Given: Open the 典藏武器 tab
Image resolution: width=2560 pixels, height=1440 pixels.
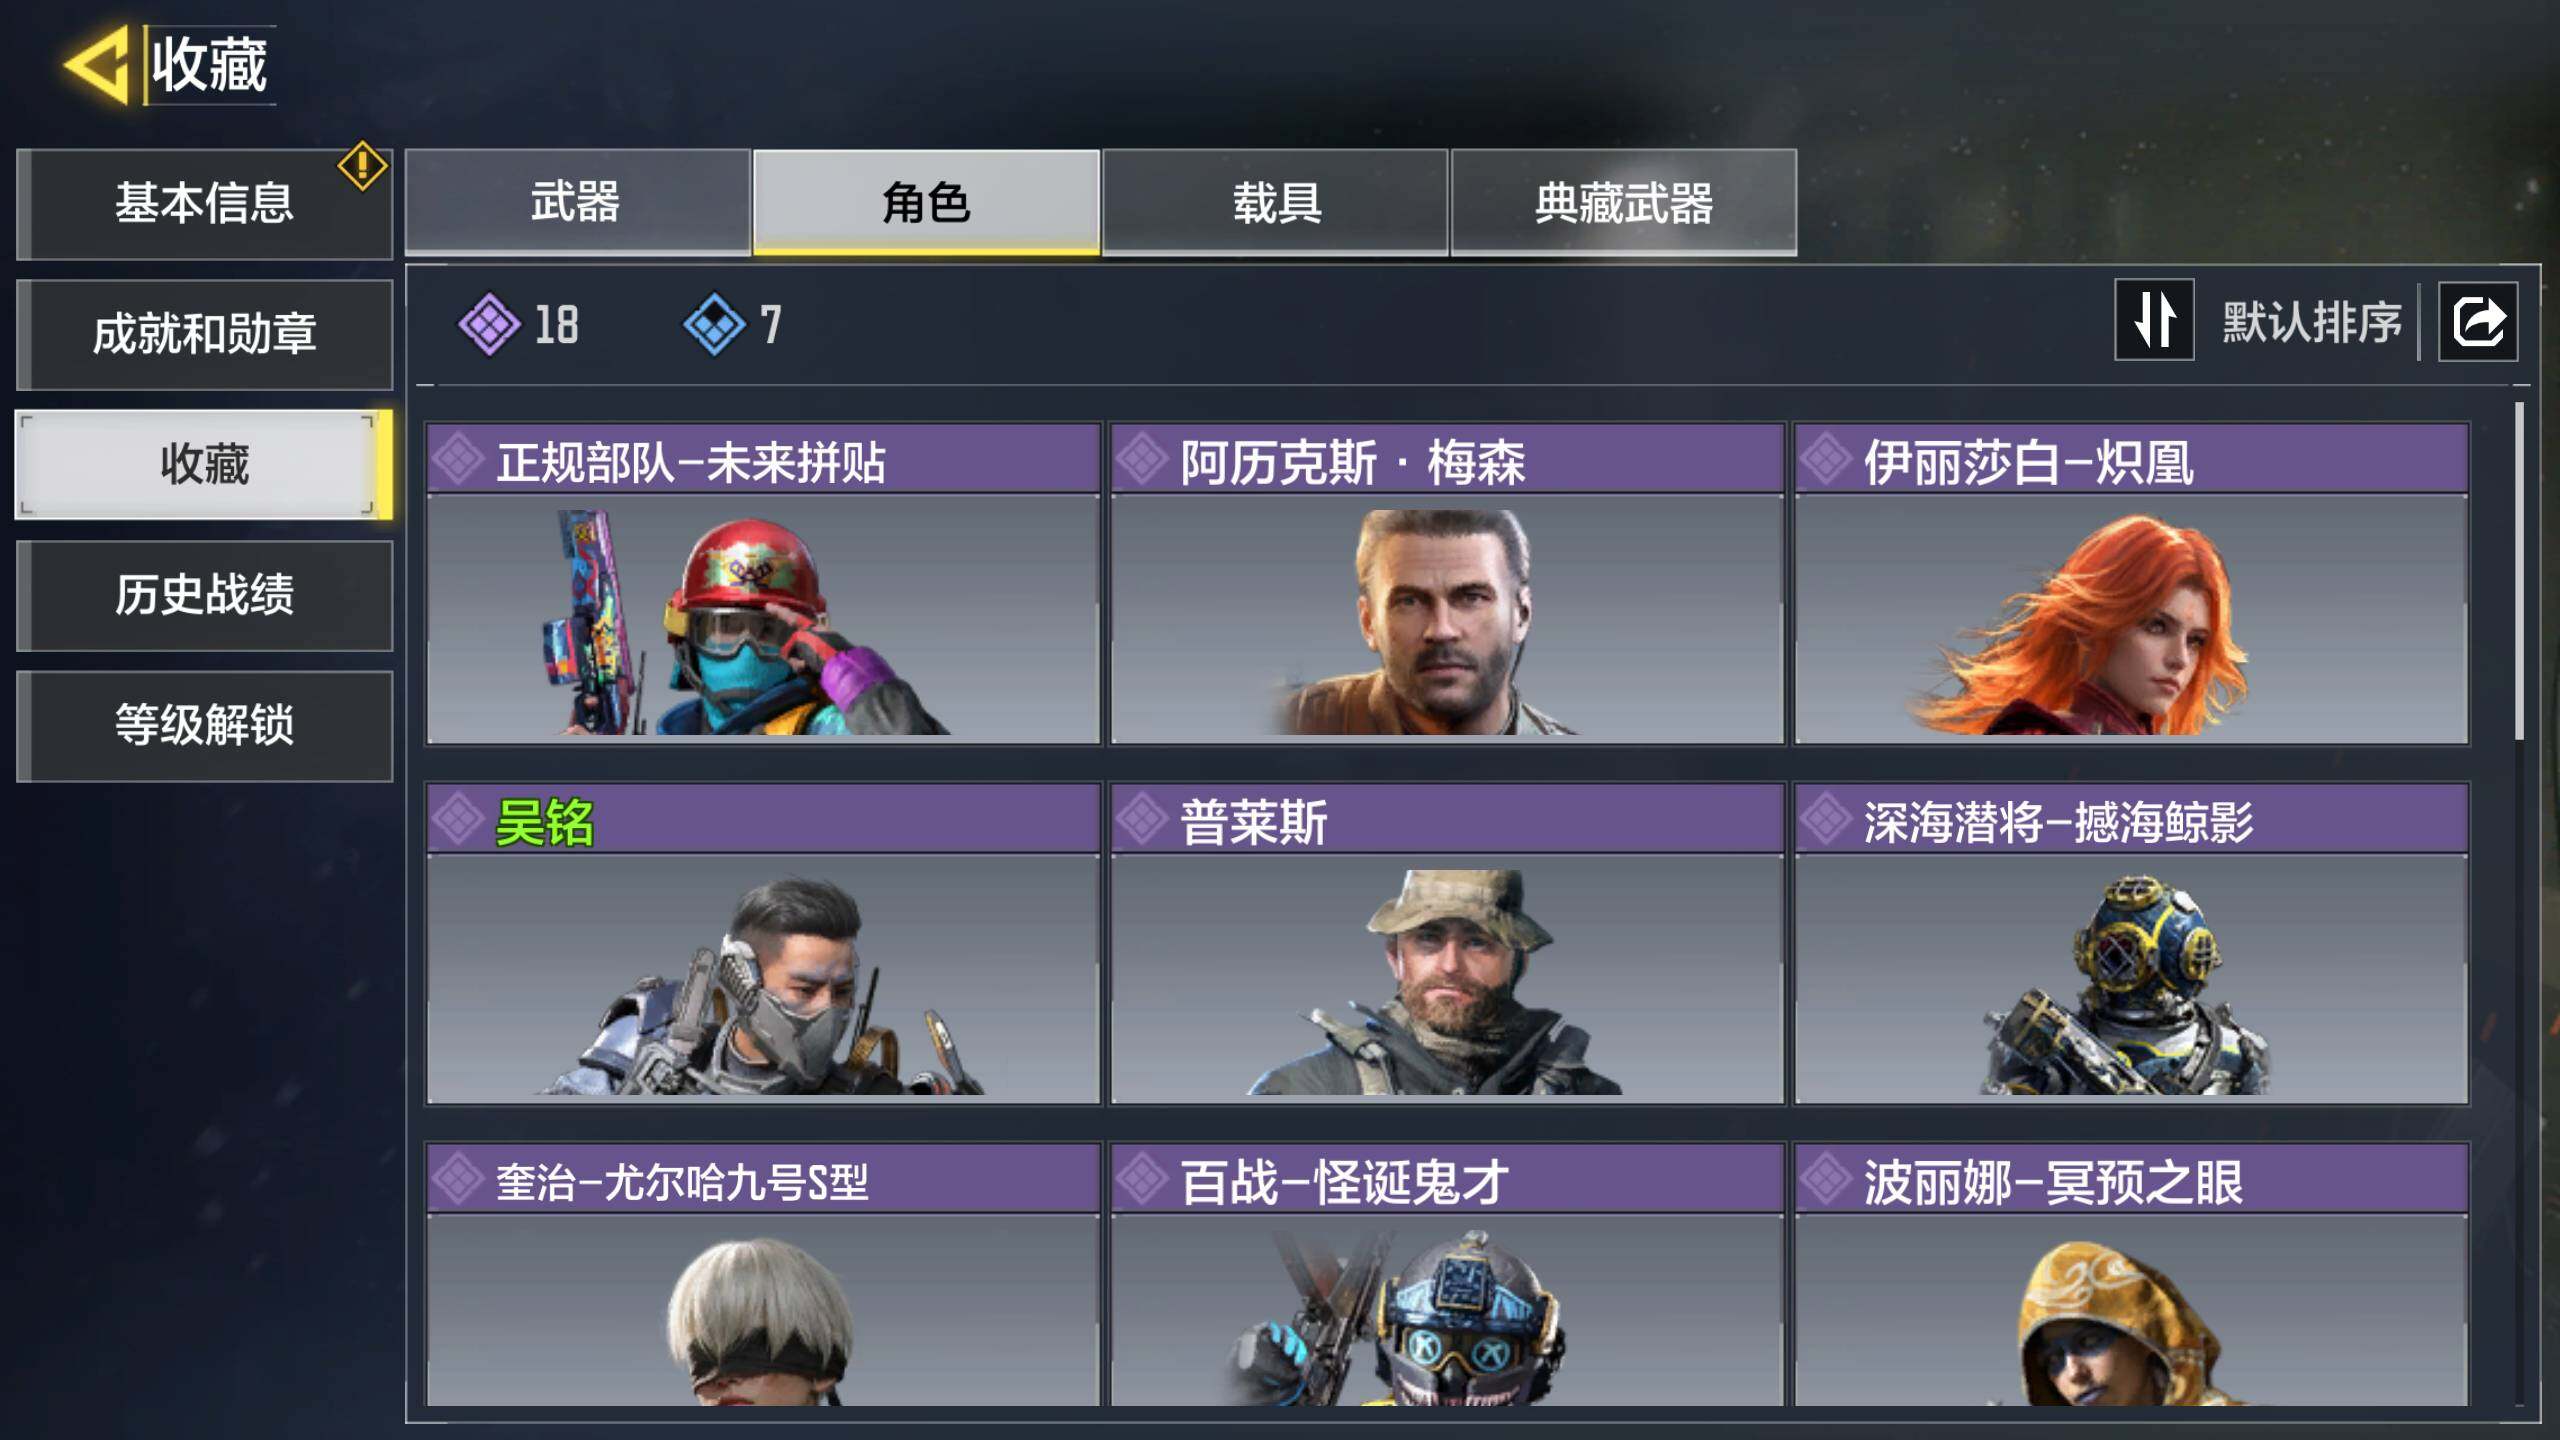Looking at the screenshot, I should (x=1624, y=203).
